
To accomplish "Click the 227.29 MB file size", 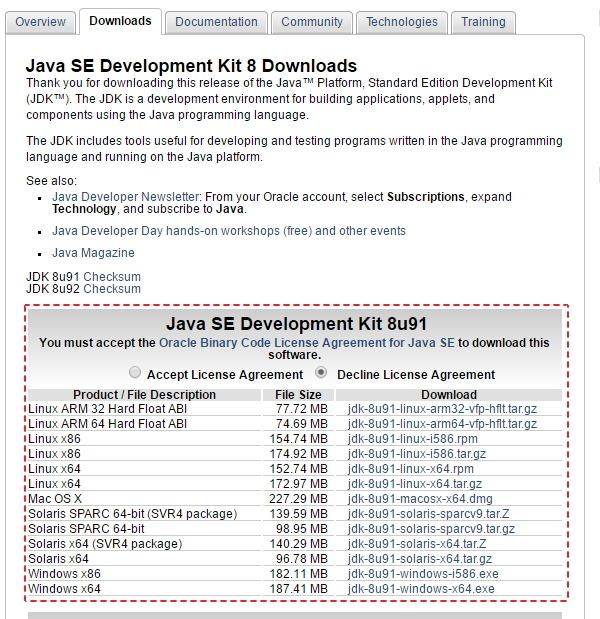I will (x=298, y=499).
